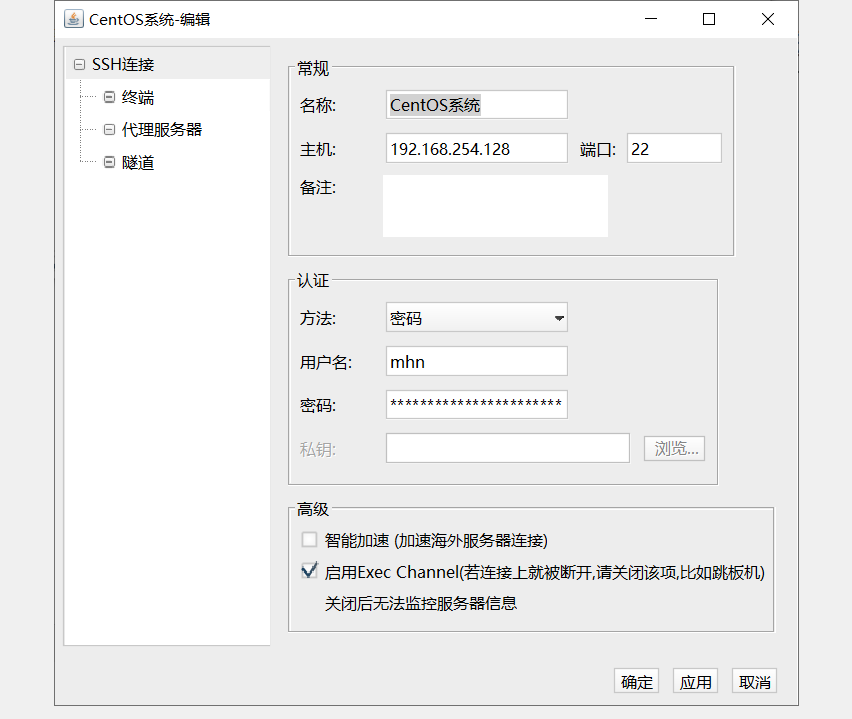852x719 pixels.
Task: Click the 主机: label
Action: 318,149
